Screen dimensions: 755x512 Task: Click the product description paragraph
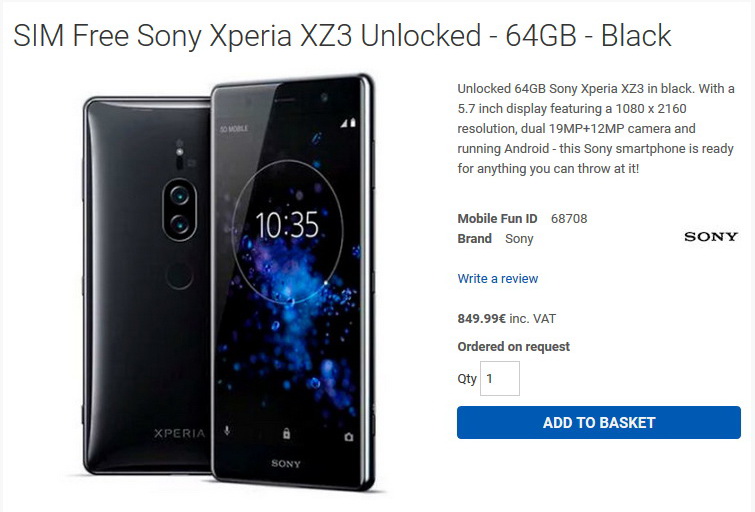click(x=596, y=129)
